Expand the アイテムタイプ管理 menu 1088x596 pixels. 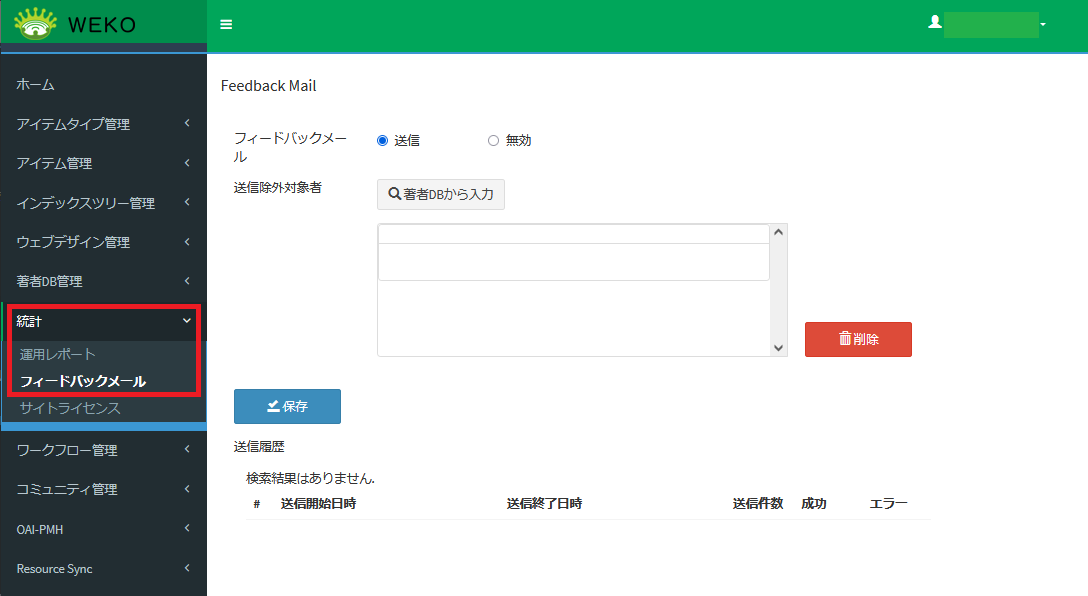103,124
